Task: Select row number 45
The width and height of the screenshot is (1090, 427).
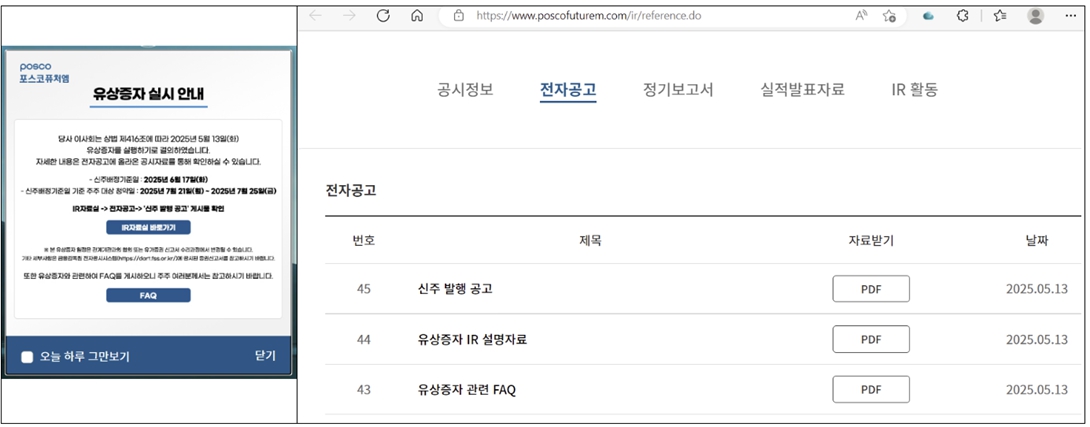Action: [x=364, y=289]
